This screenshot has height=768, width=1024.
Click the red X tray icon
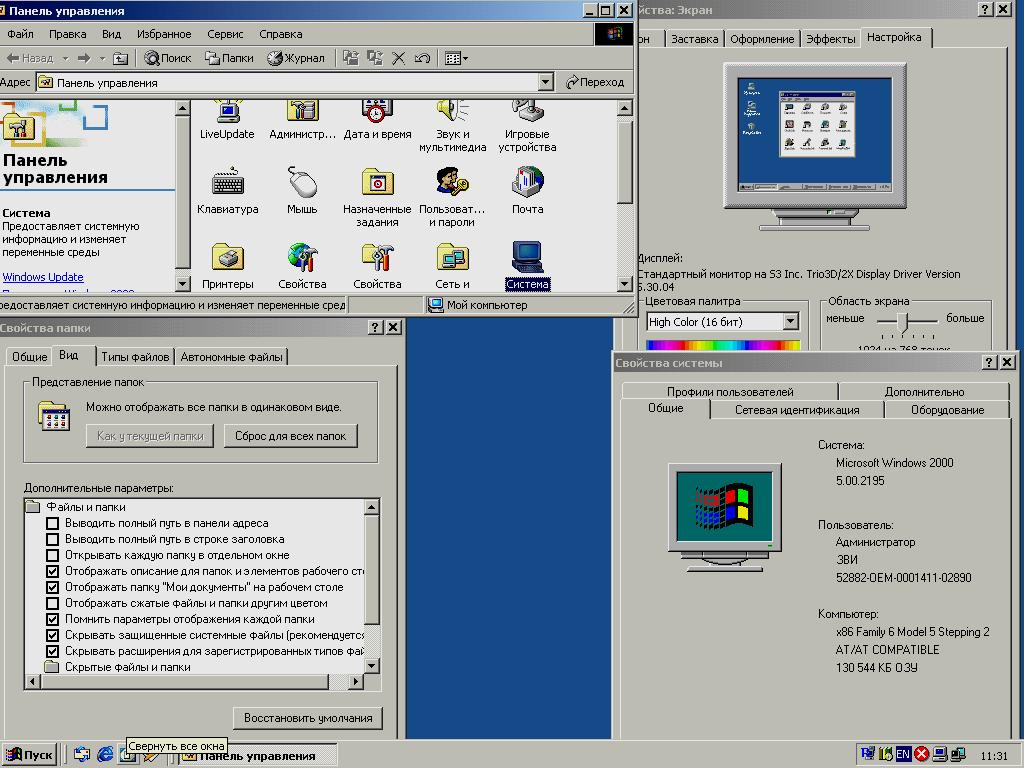(x=921, y=754)
